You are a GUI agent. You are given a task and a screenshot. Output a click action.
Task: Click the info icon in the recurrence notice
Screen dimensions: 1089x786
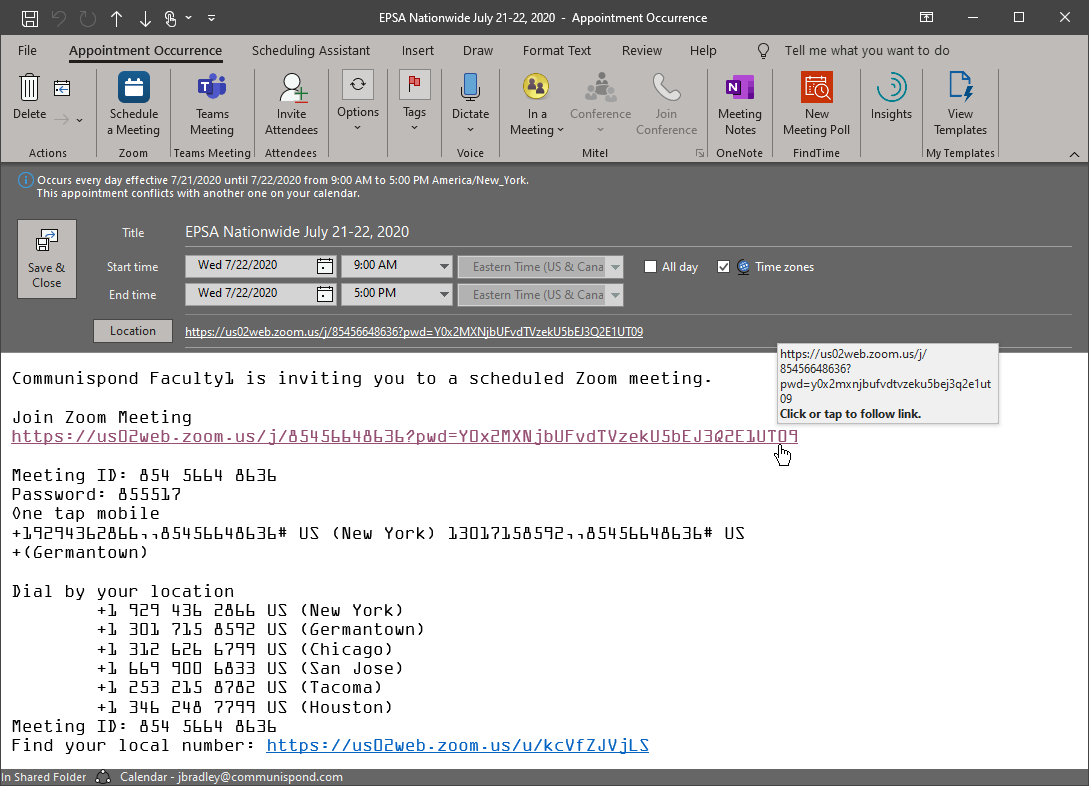[25, 181]
